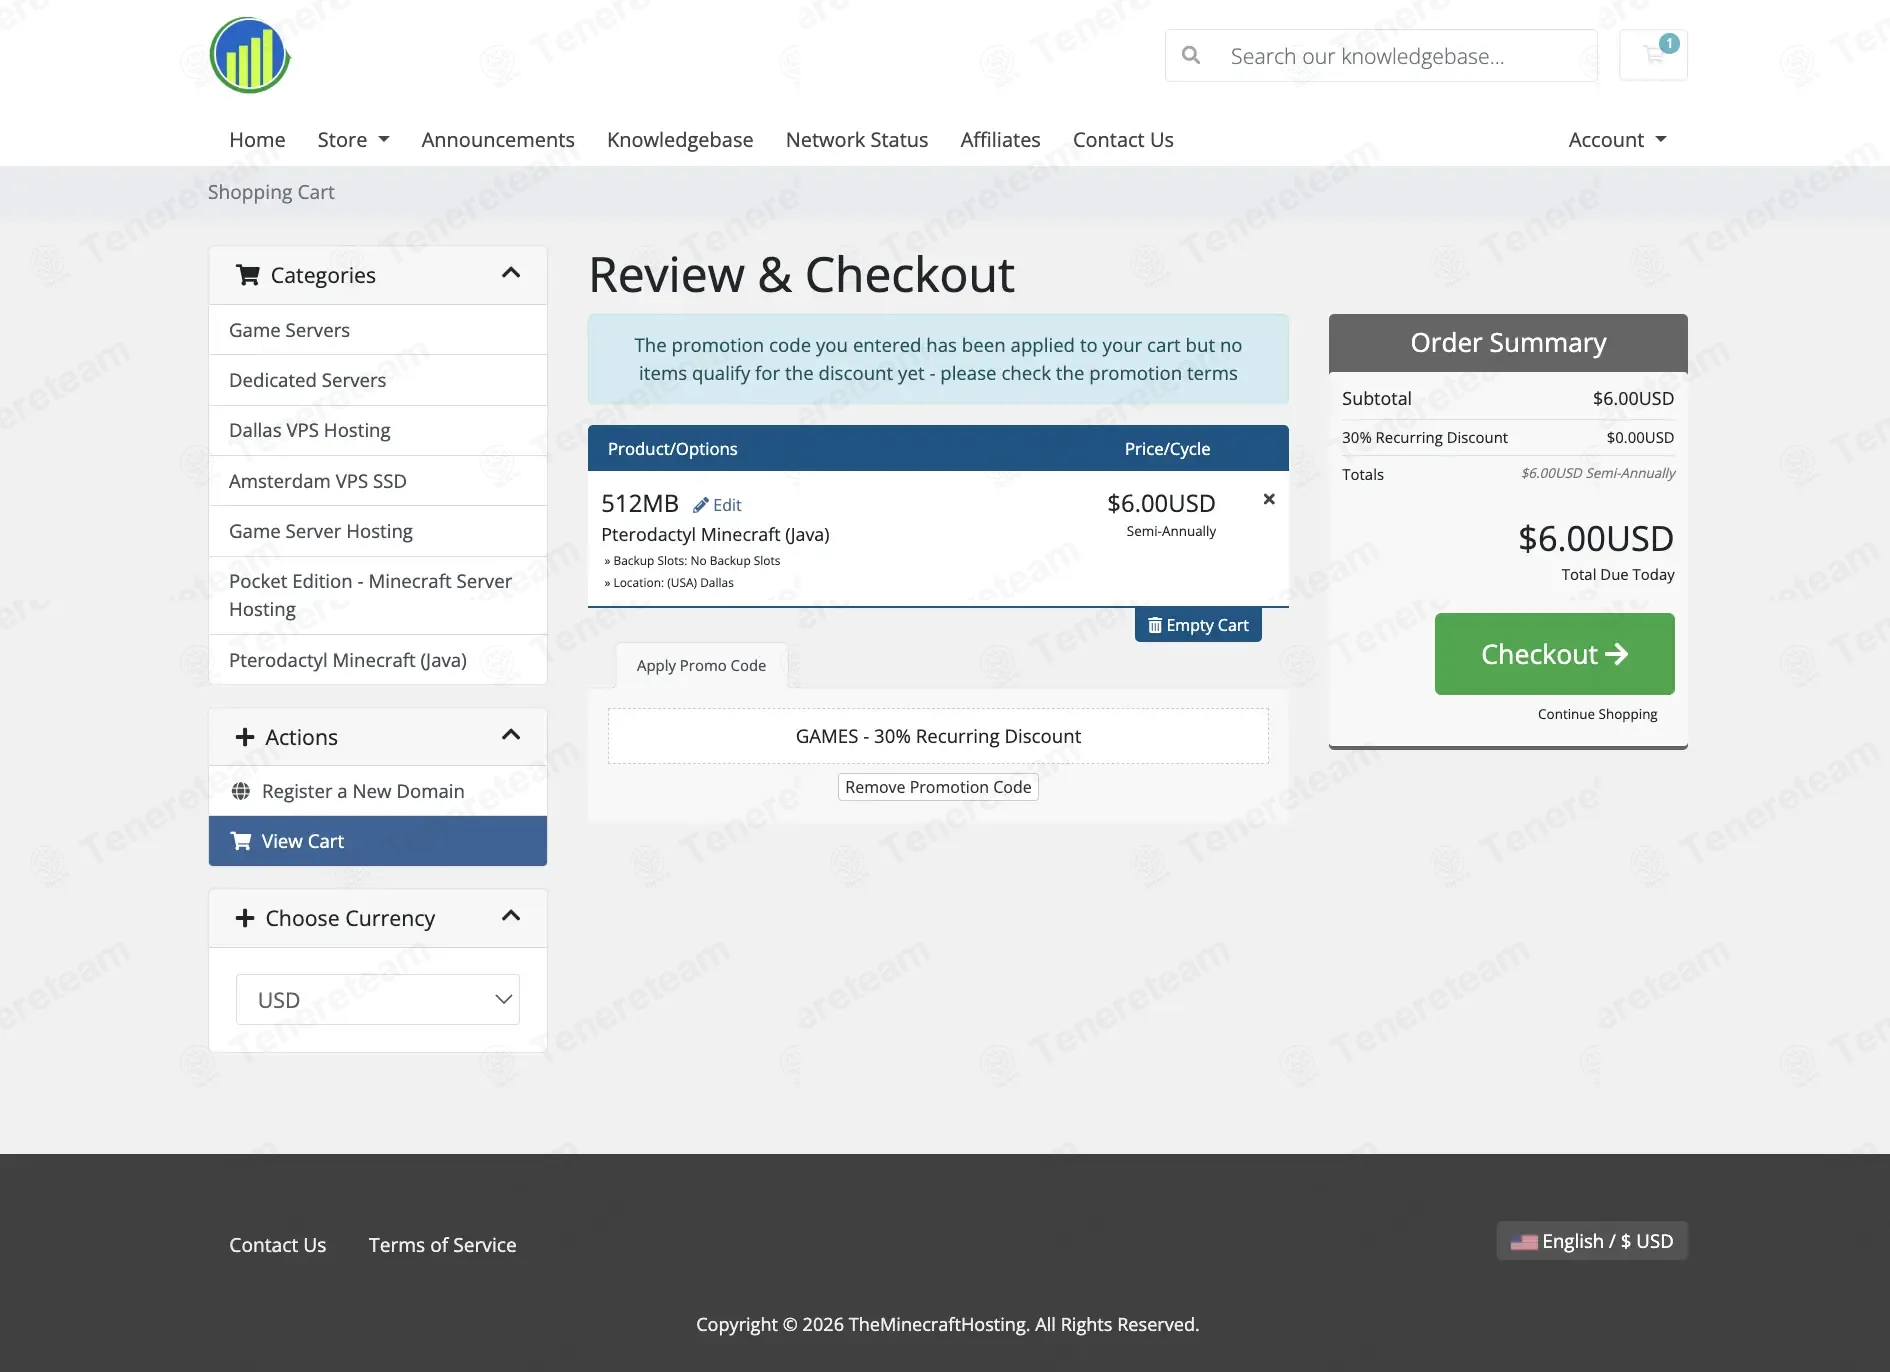The width and height of the screenshot is (1890, 1372).
Task: Collapse the Actions panel
Action: click(x=511, y=735)
